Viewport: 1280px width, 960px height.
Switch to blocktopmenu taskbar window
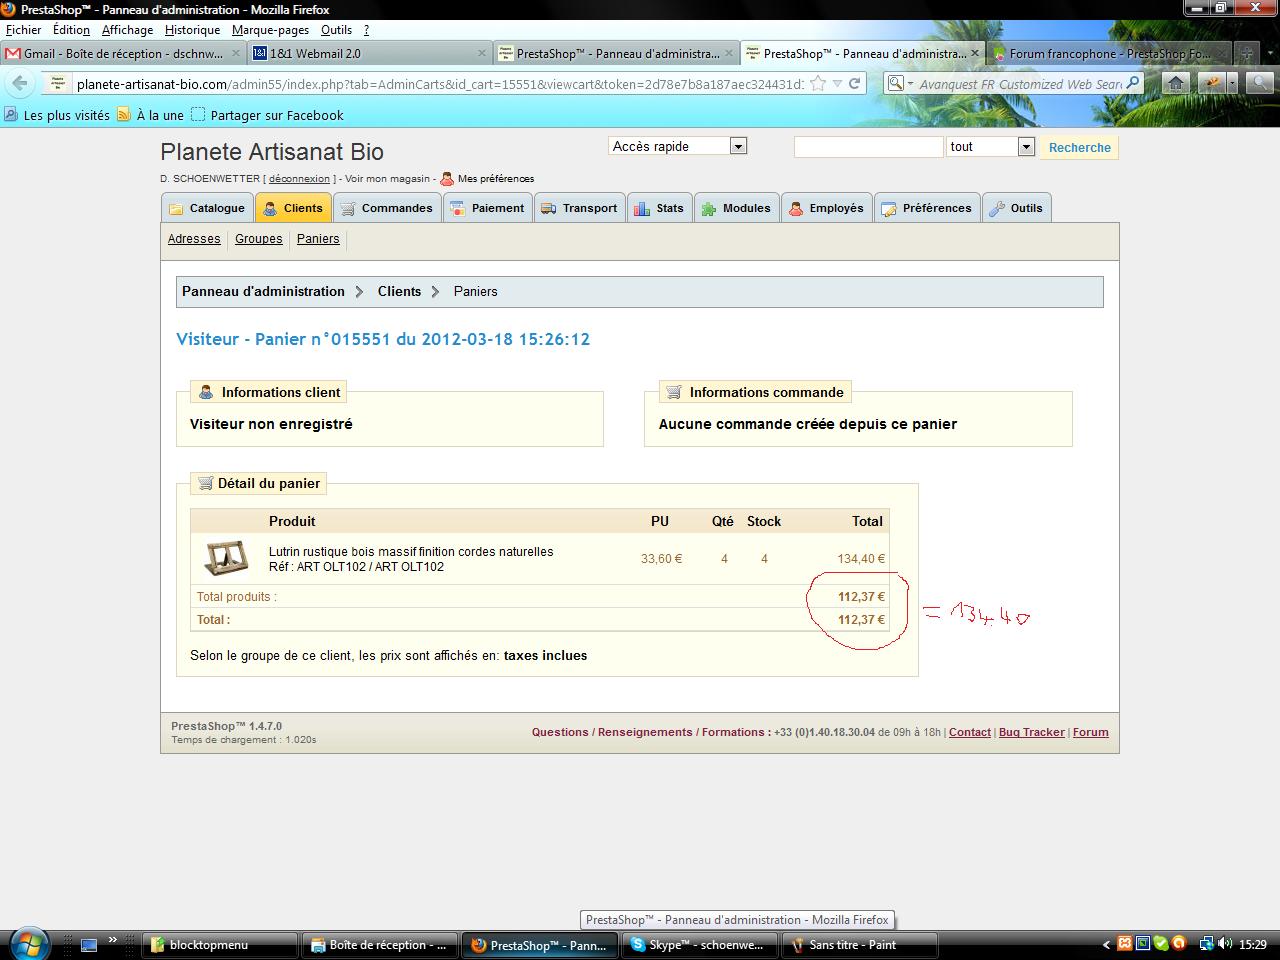click(x=221, y=944)
